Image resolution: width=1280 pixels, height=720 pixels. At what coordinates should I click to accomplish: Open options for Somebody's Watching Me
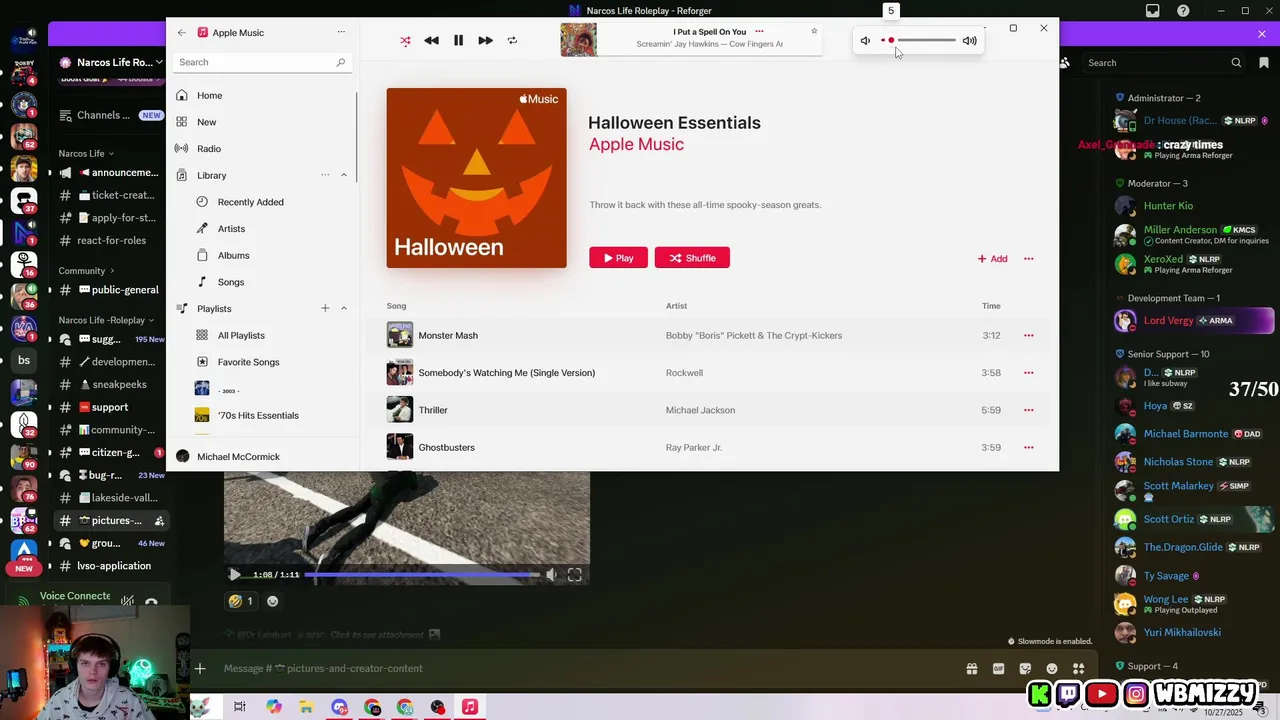click(x=1028, y=372)
